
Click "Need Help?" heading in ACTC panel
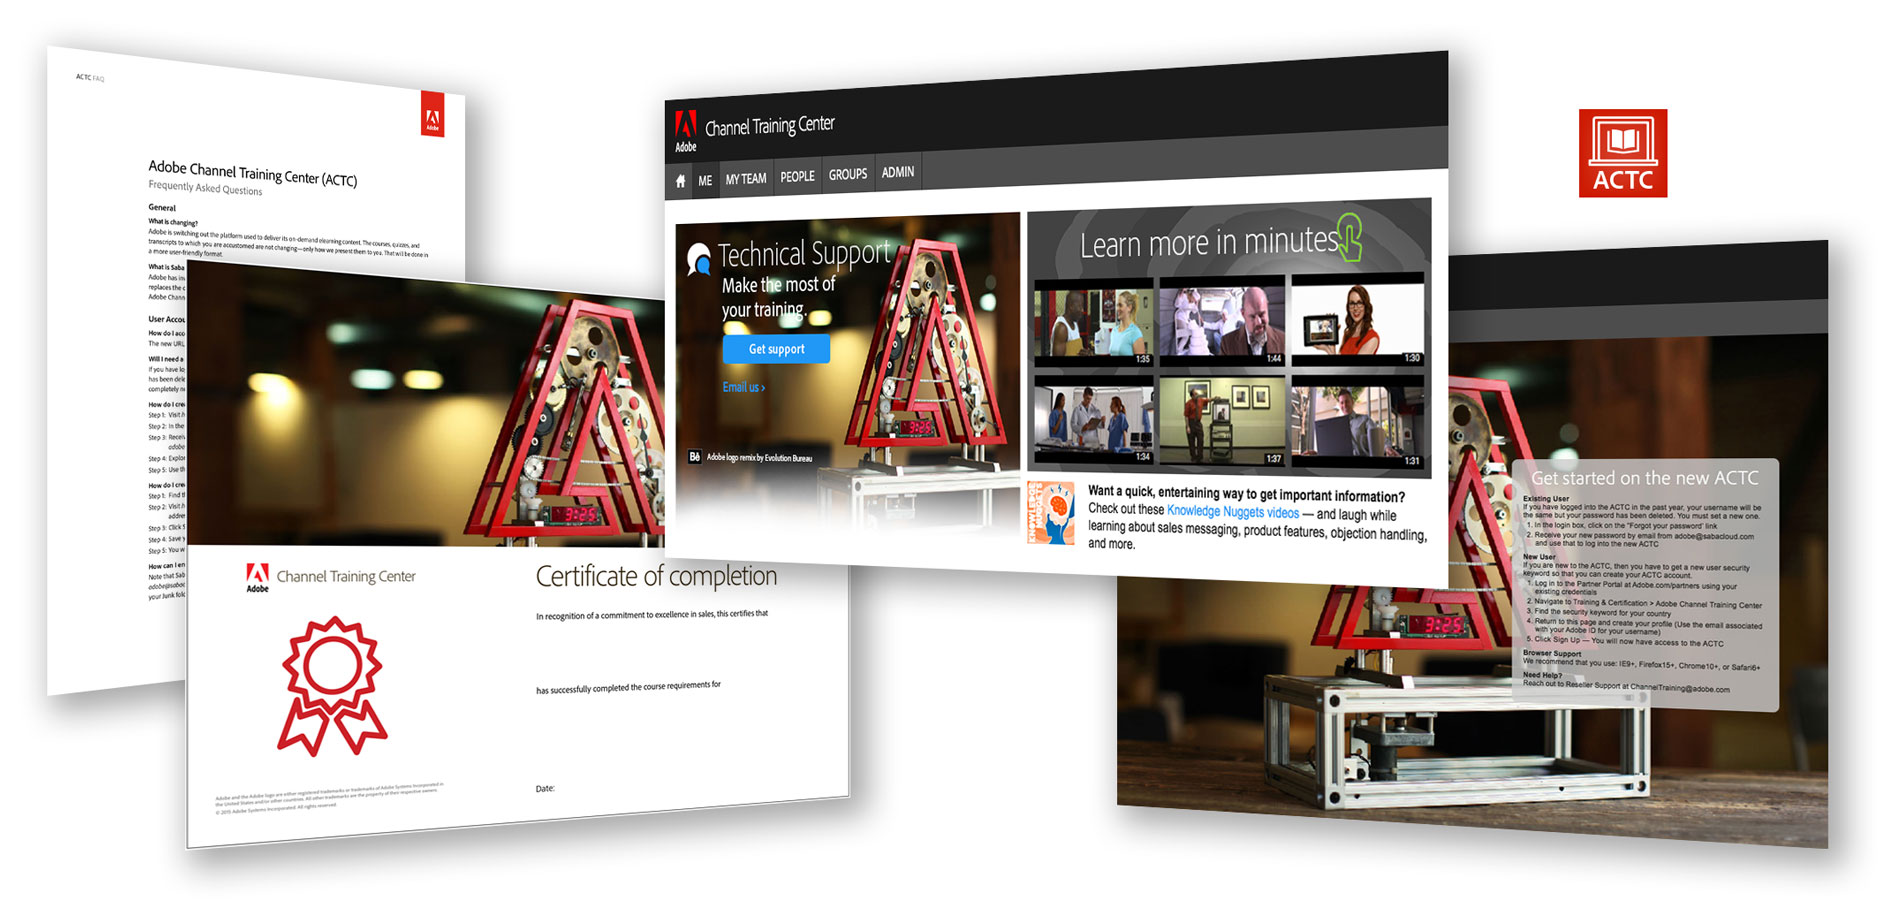pos(1542,675)
